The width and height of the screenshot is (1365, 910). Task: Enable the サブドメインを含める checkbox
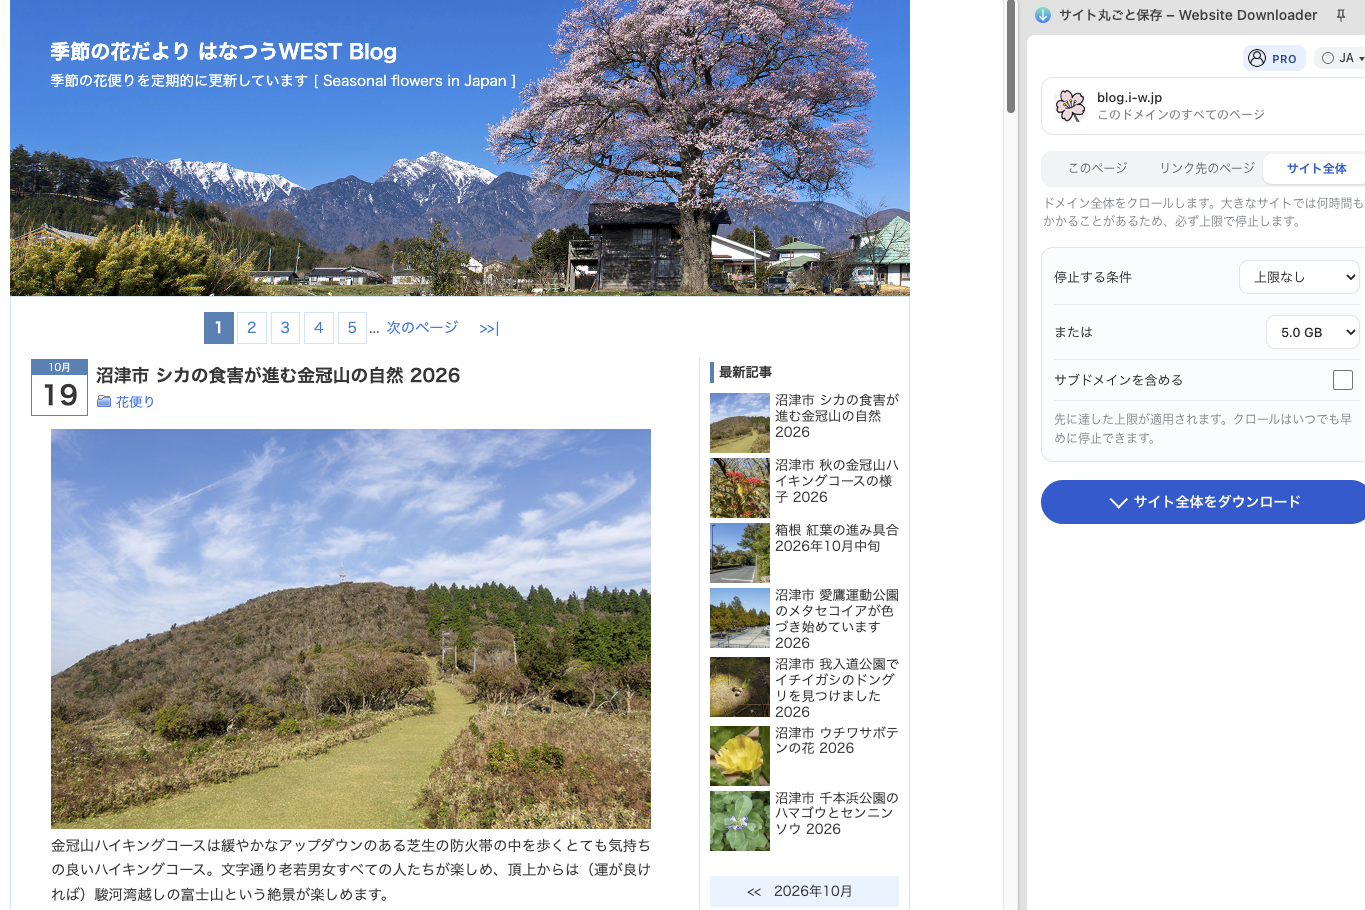1343,380
